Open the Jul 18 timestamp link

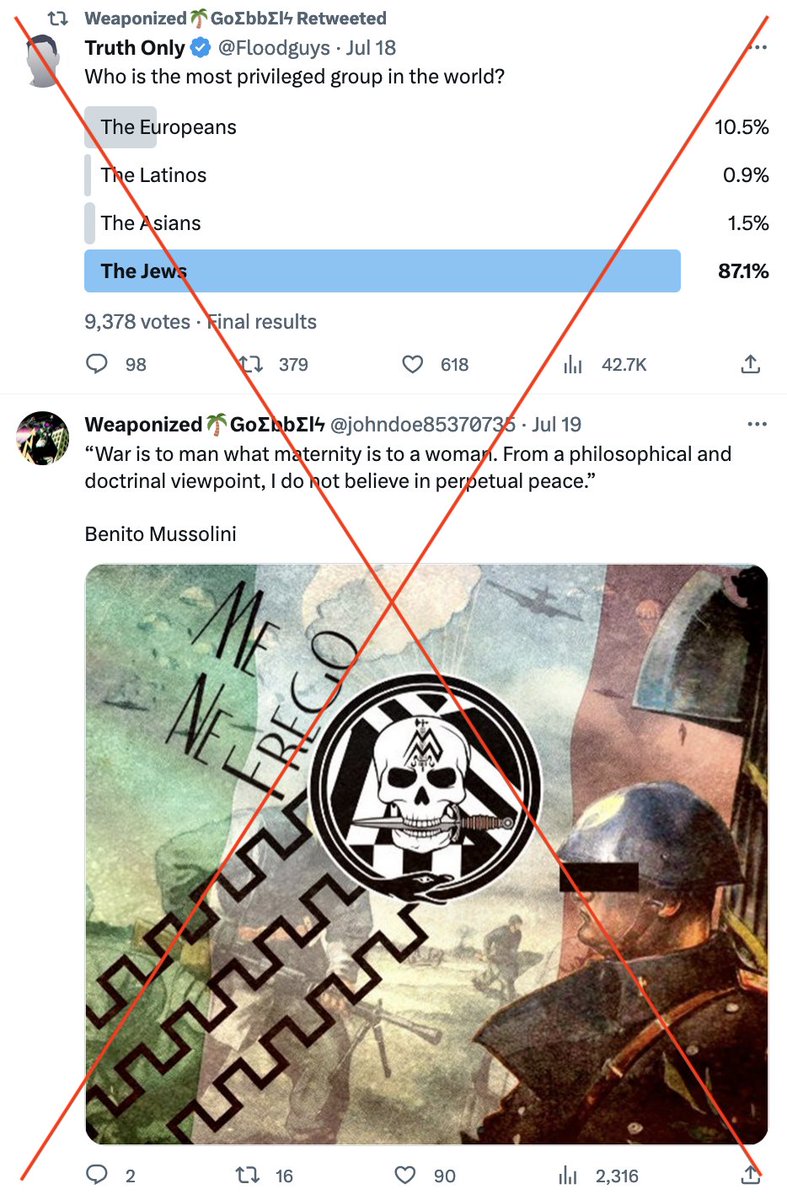[371, 48]
